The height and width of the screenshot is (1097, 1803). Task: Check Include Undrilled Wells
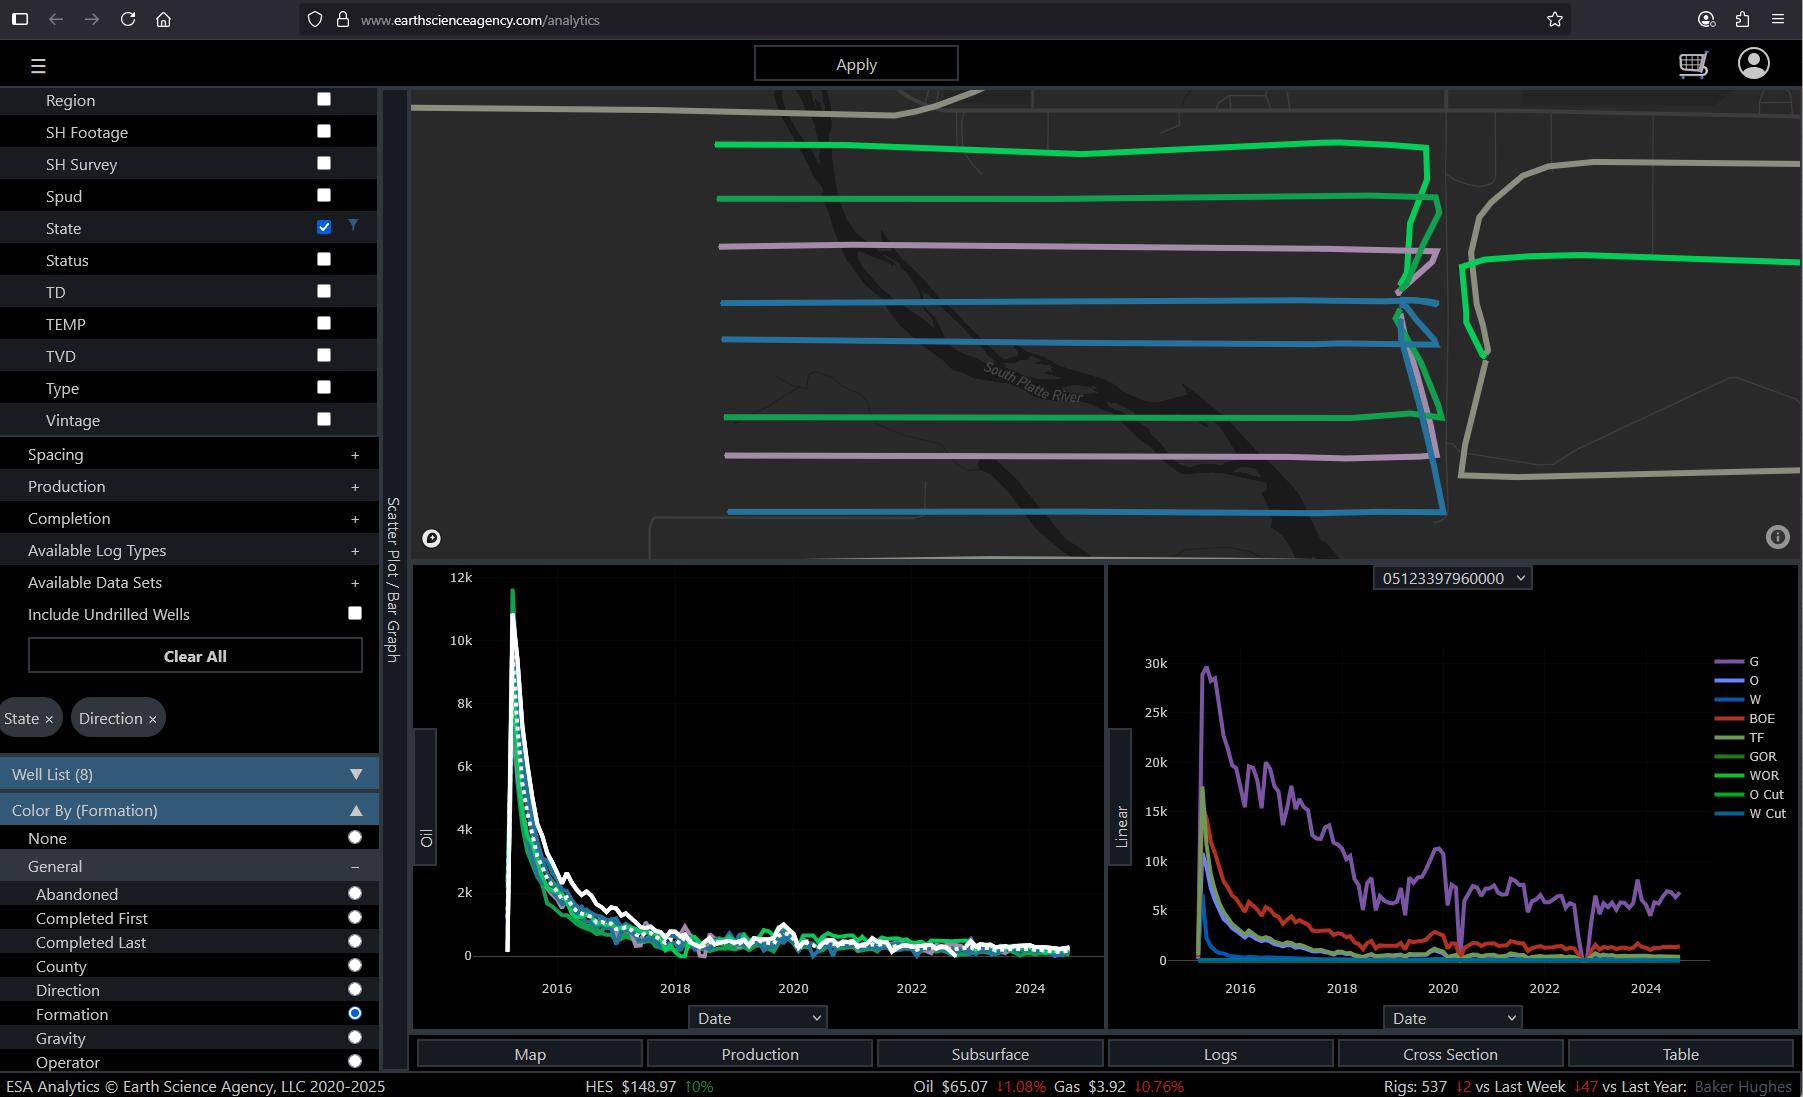[355, 613]
